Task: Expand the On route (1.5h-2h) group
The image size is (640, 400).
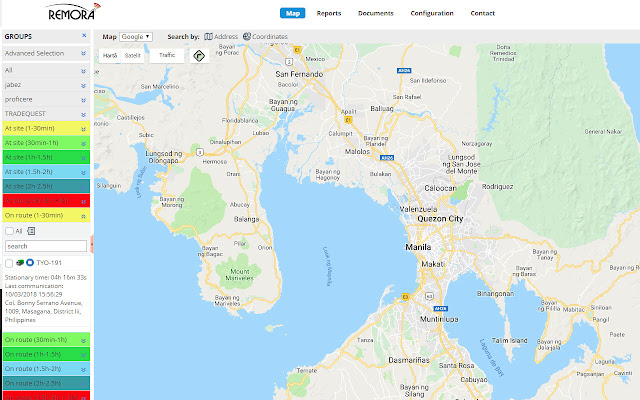Action: pyautogui.click(x=83, y=369)
